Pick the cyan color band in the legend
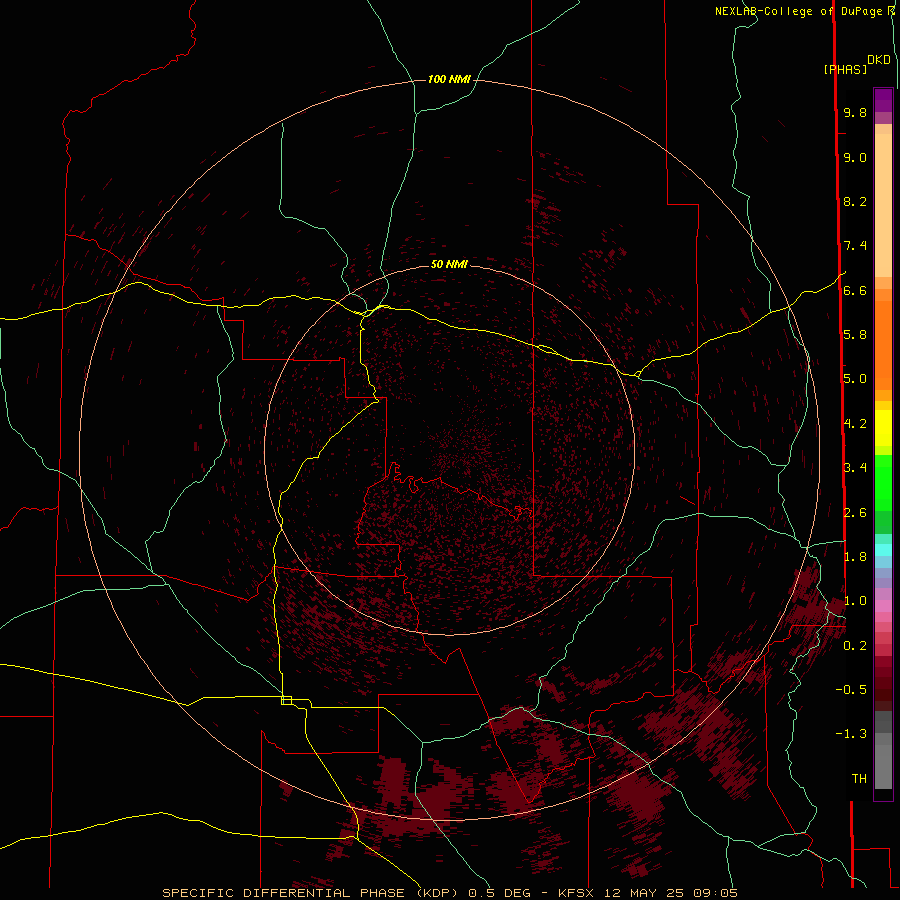The width and height of the screenshot is (900, 900). [x=883, y=550]
